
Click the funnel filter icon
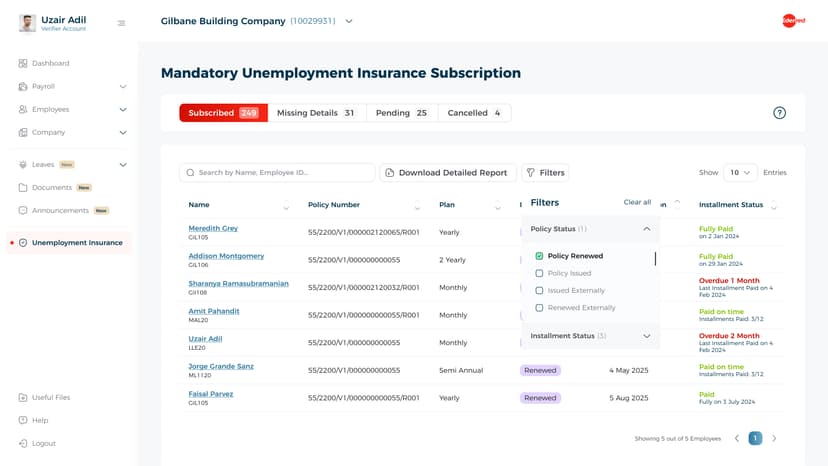click(x=531, y=173)
